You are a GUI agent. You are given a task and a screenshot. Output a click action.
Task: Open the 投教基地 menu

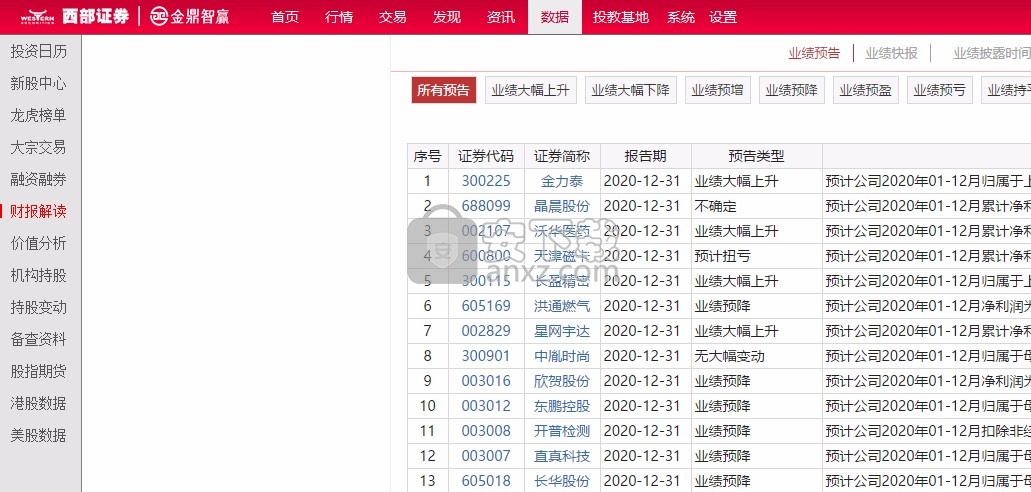[x=621, y=17]
